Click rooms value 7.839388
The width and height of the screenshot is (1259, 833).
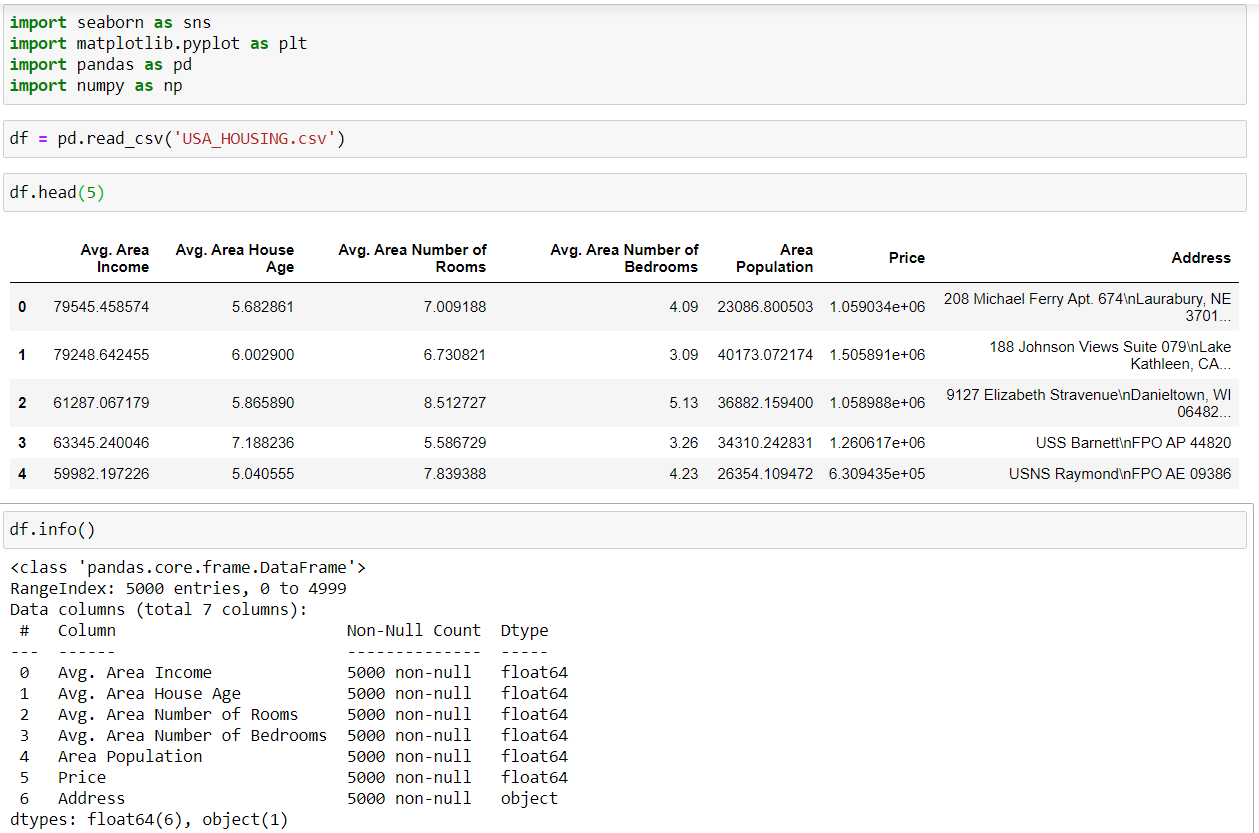click(x=455, y=474)
